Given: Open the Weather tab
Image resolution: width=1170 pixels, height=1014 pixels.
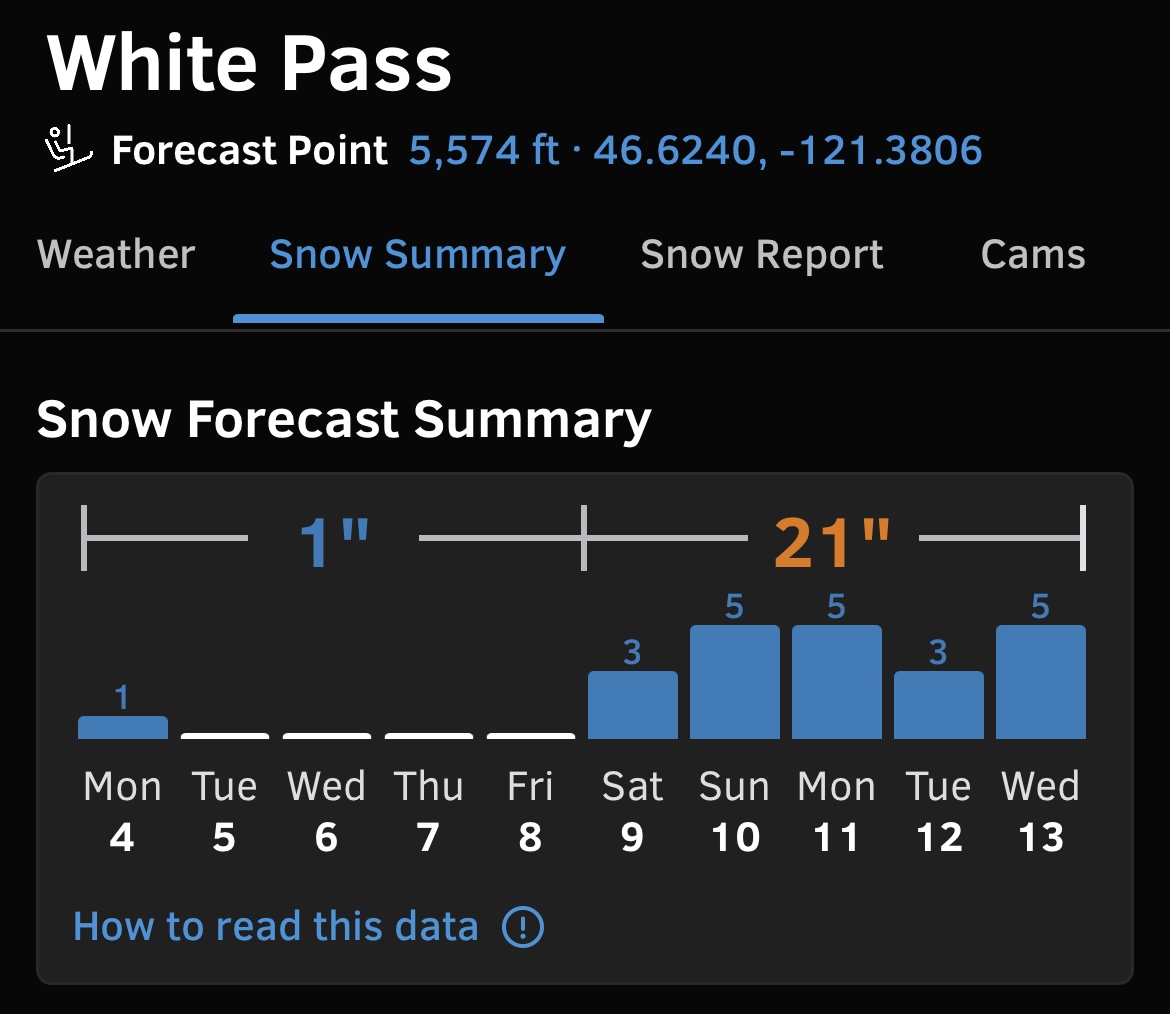Looking at the screenshot, I should (x=116, y=254).
